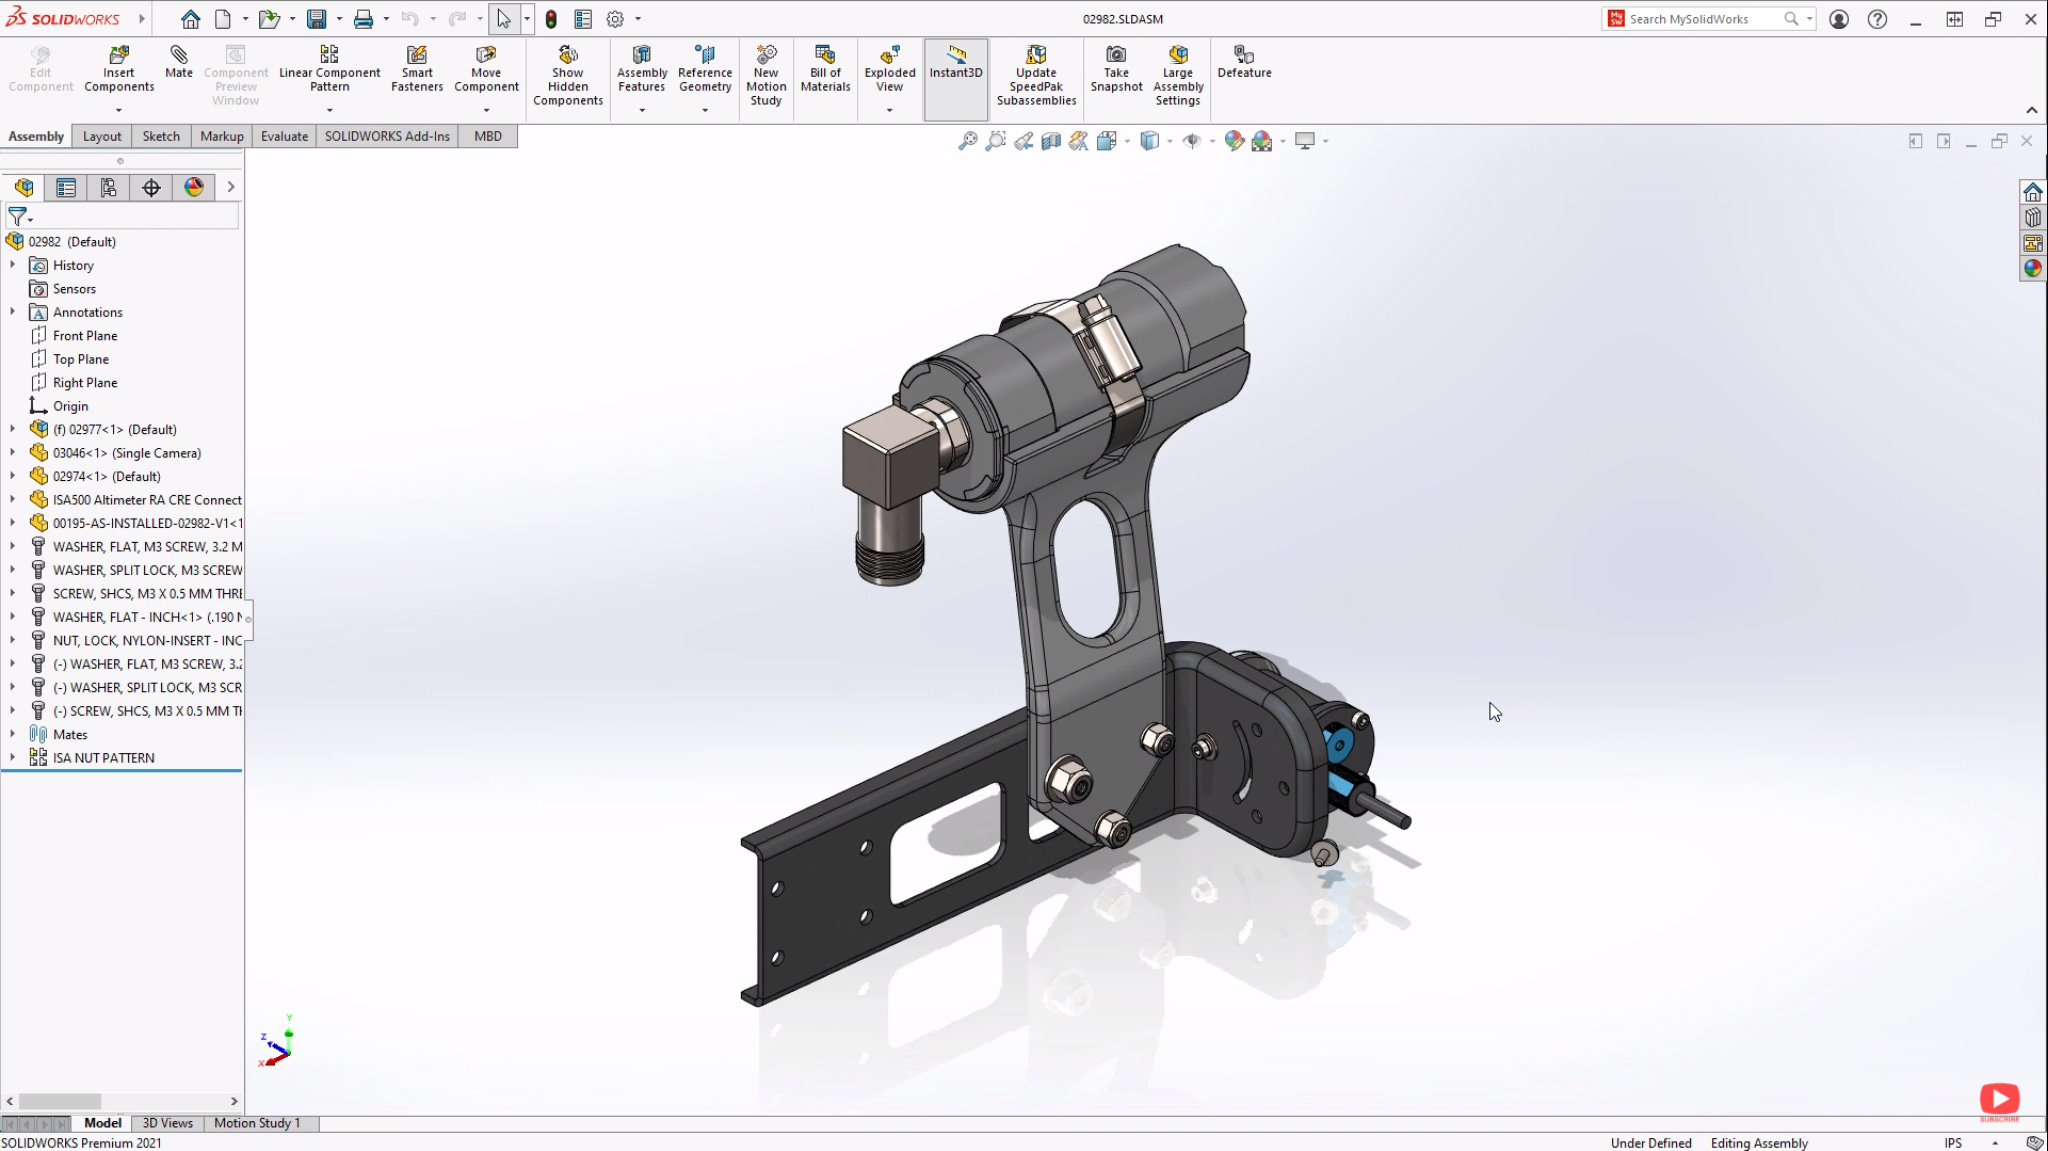Select the Reference Geometry tool
The height and width of the screenshot is (1151, 2048).
pos(703,72)
